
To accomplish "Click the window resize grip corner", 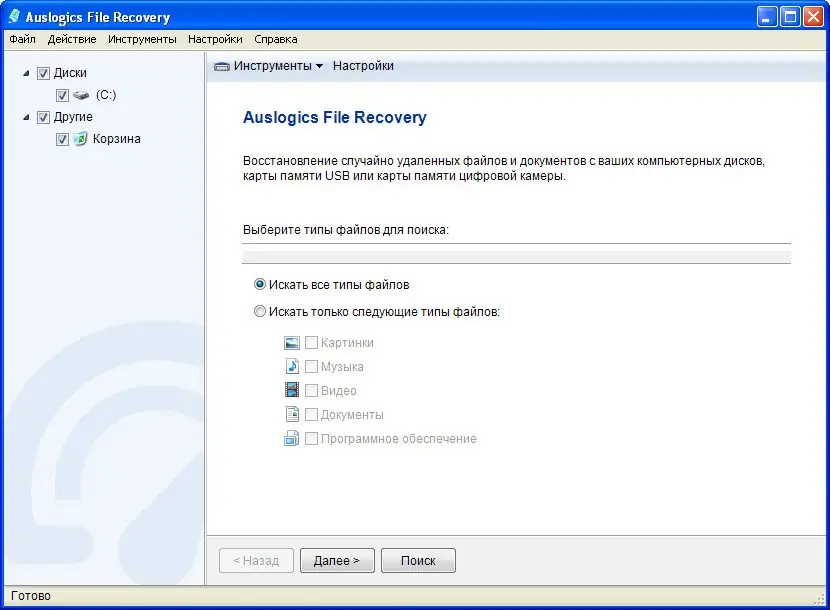I will coord(819,599).
